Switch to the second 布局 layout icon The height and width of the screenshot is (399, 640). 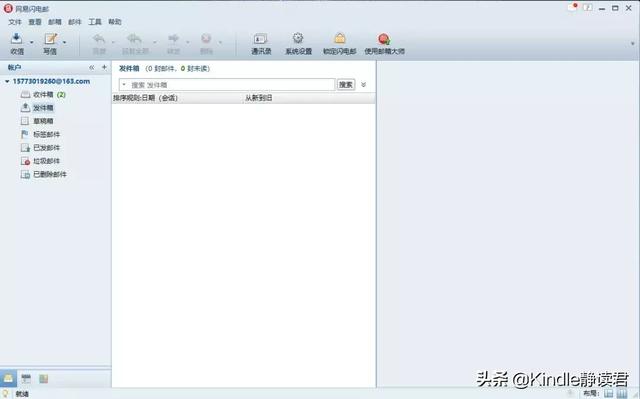[621, 393]
